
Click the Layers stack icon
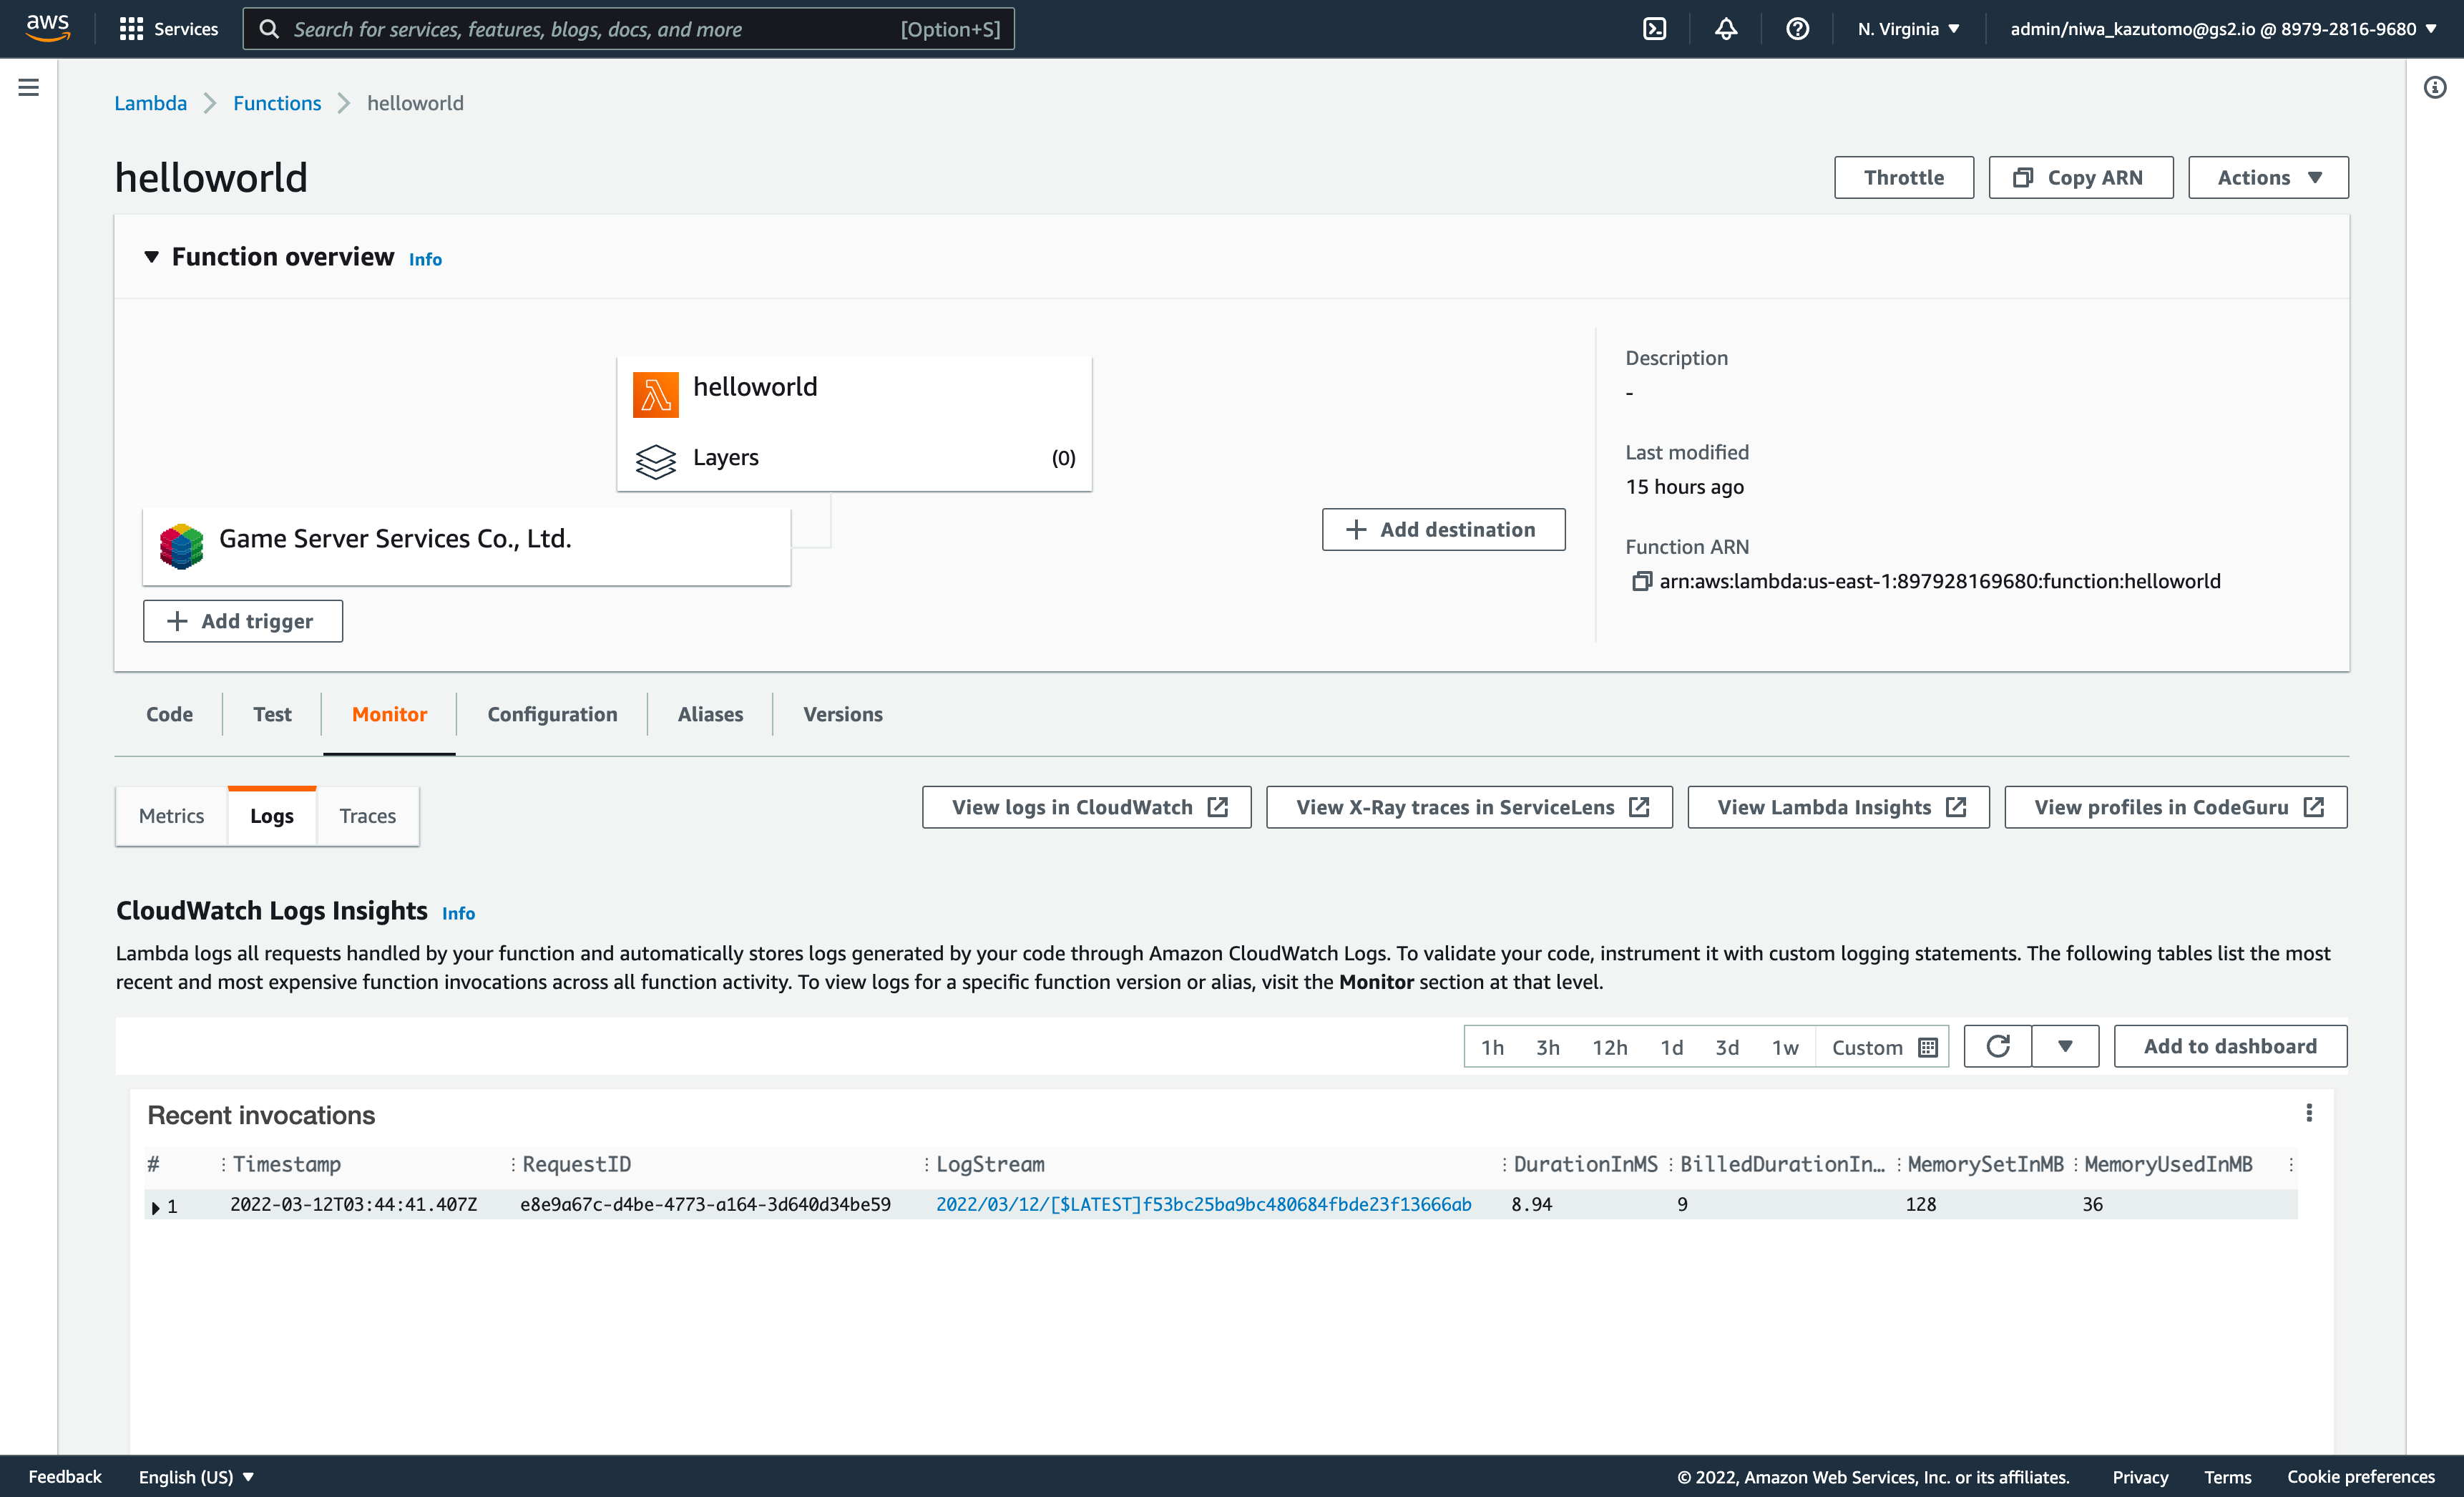(655, 461)
